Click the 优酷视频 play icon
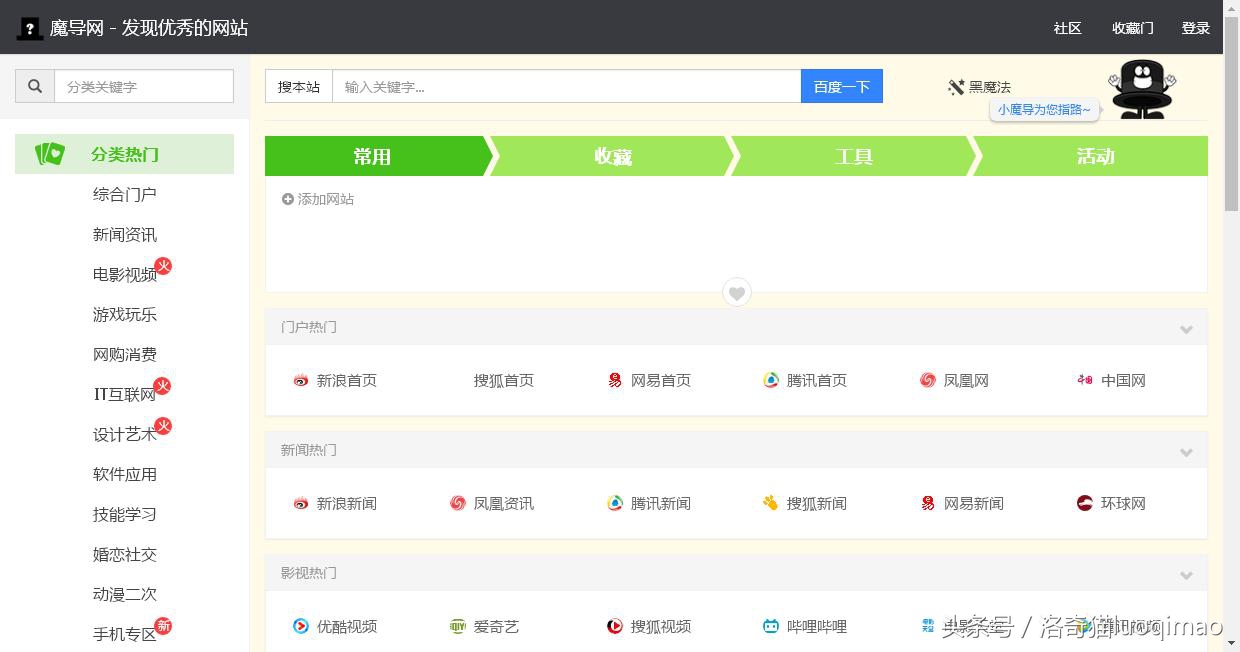1240x652 pixels. tap(300, 626)
